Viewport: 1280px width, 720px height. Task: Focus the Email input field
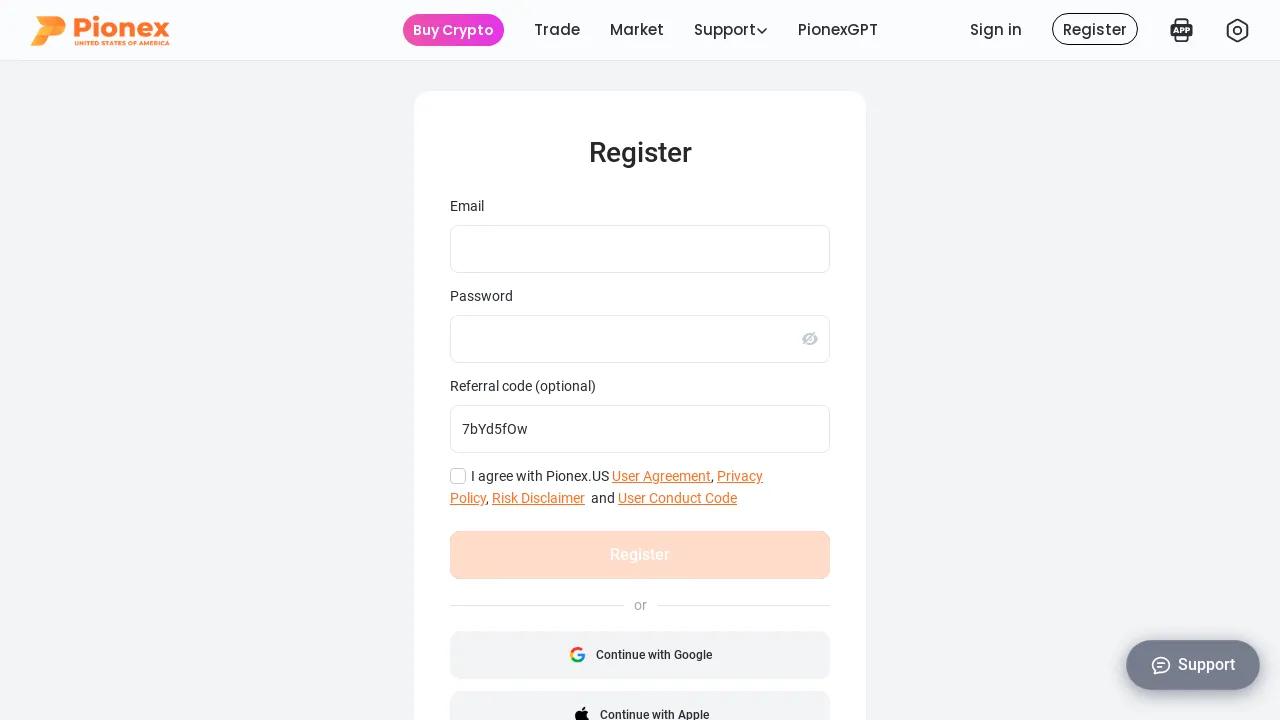tap(640, 249)
